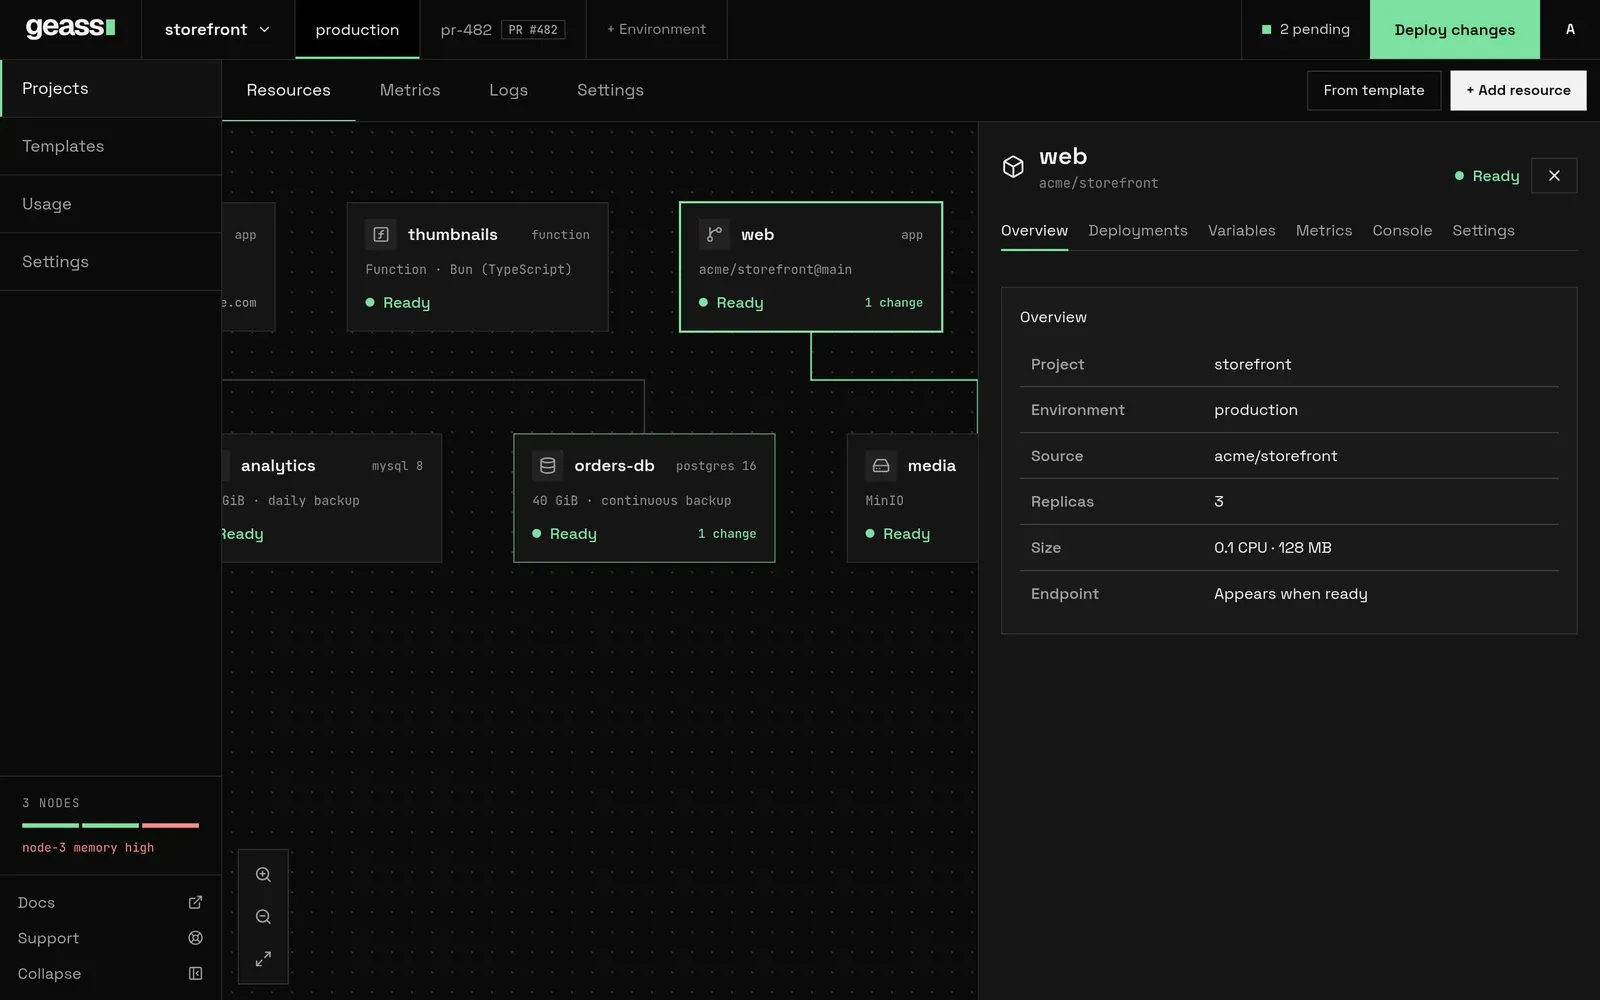Image resolution: width=1600 pixels, height=1000 pixels.
Task: Open sidebar Settings page
Action: coord(110,262)
